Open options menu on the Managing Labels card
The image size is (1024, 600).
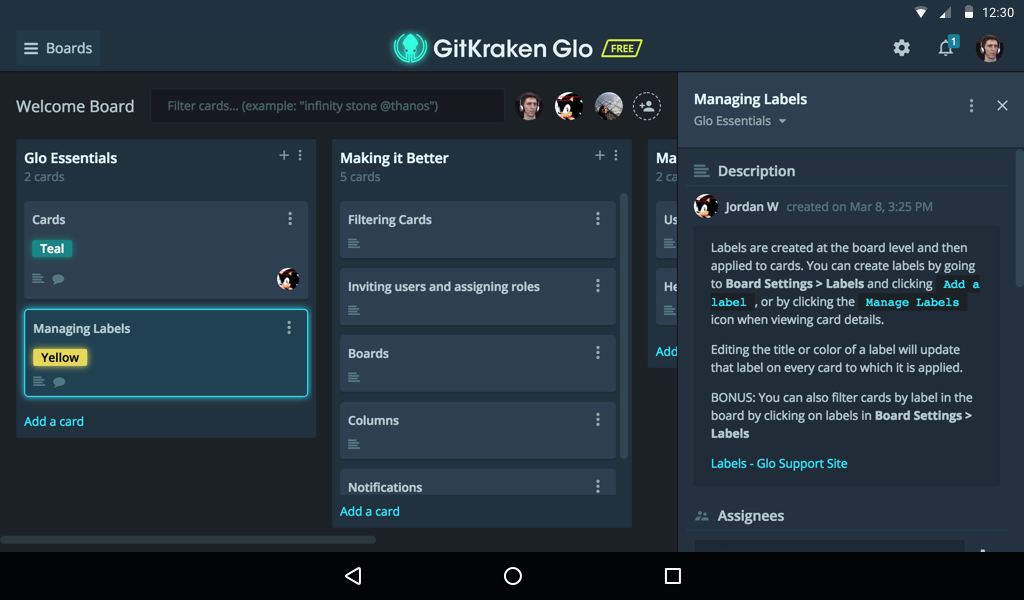[289, 328]
